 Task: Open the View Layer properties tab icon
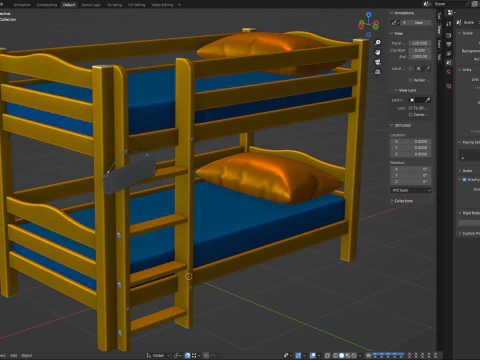[449, 53]
